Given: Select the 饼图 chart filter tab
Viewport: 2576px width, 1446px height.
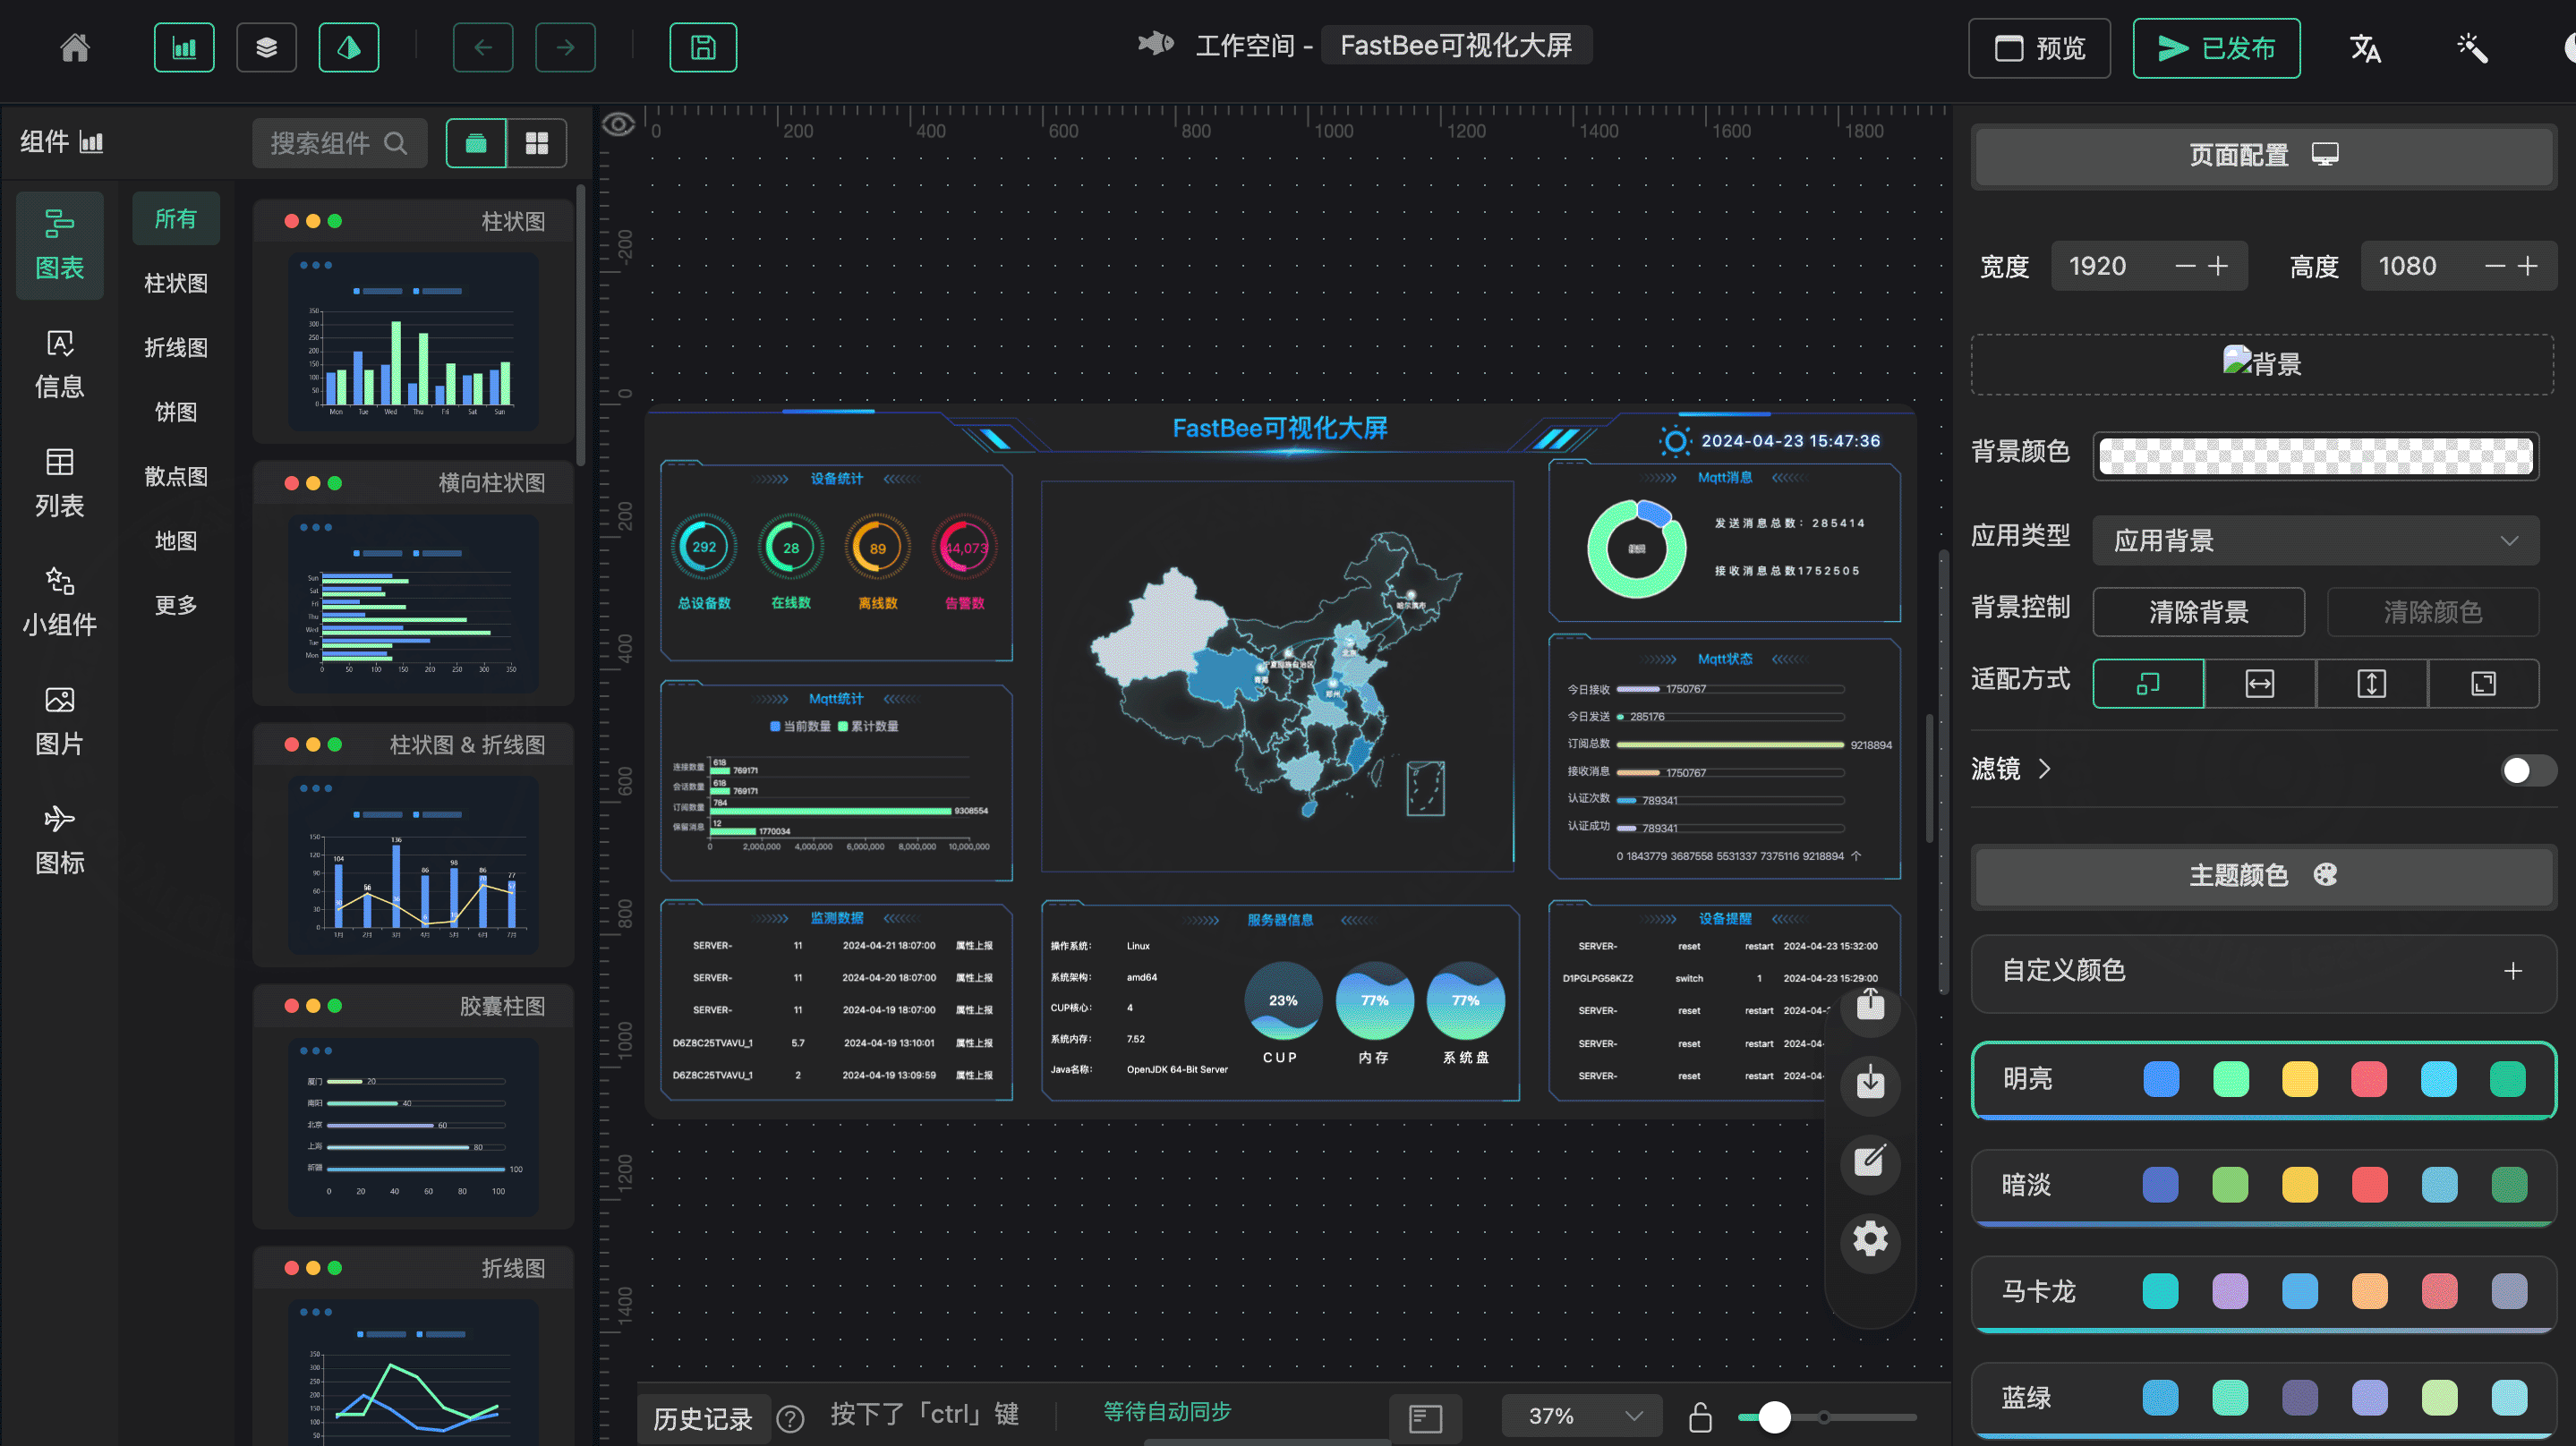Looking at the screenshot, I should click(x=176, y=412).
